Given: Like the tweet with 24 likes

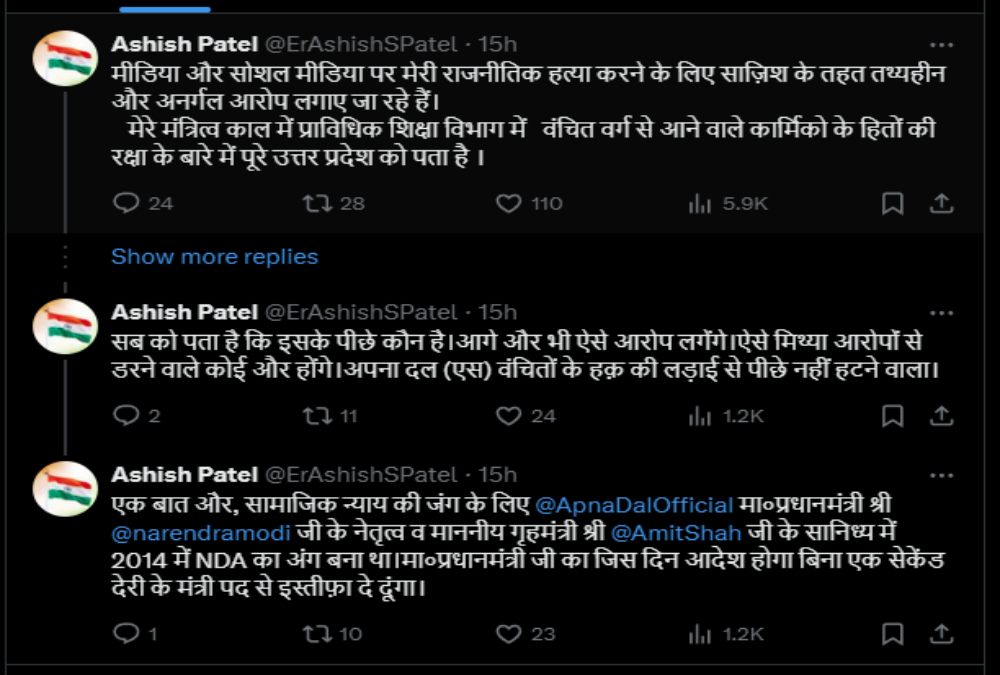Looking at the screenshot, I should 509,415.
